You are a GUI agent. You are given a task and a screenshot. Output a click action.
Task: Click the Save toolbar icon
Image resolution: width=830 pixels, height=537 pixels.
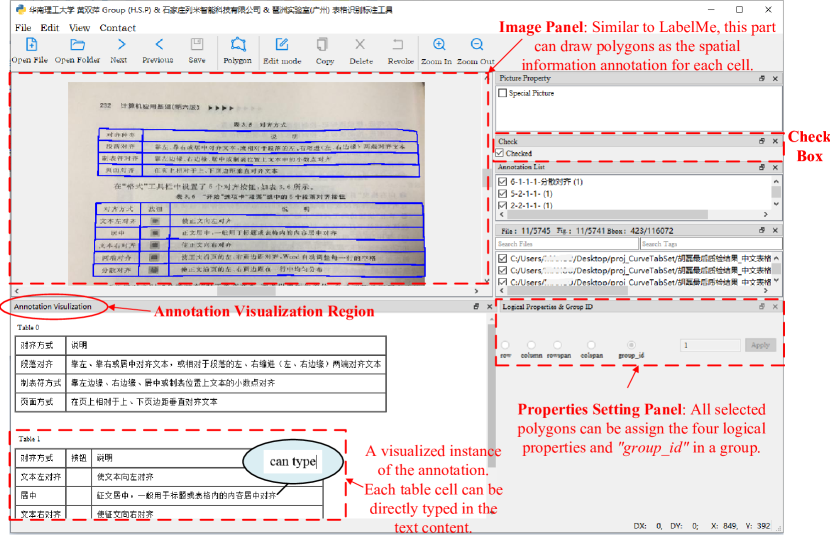(197, 44)
